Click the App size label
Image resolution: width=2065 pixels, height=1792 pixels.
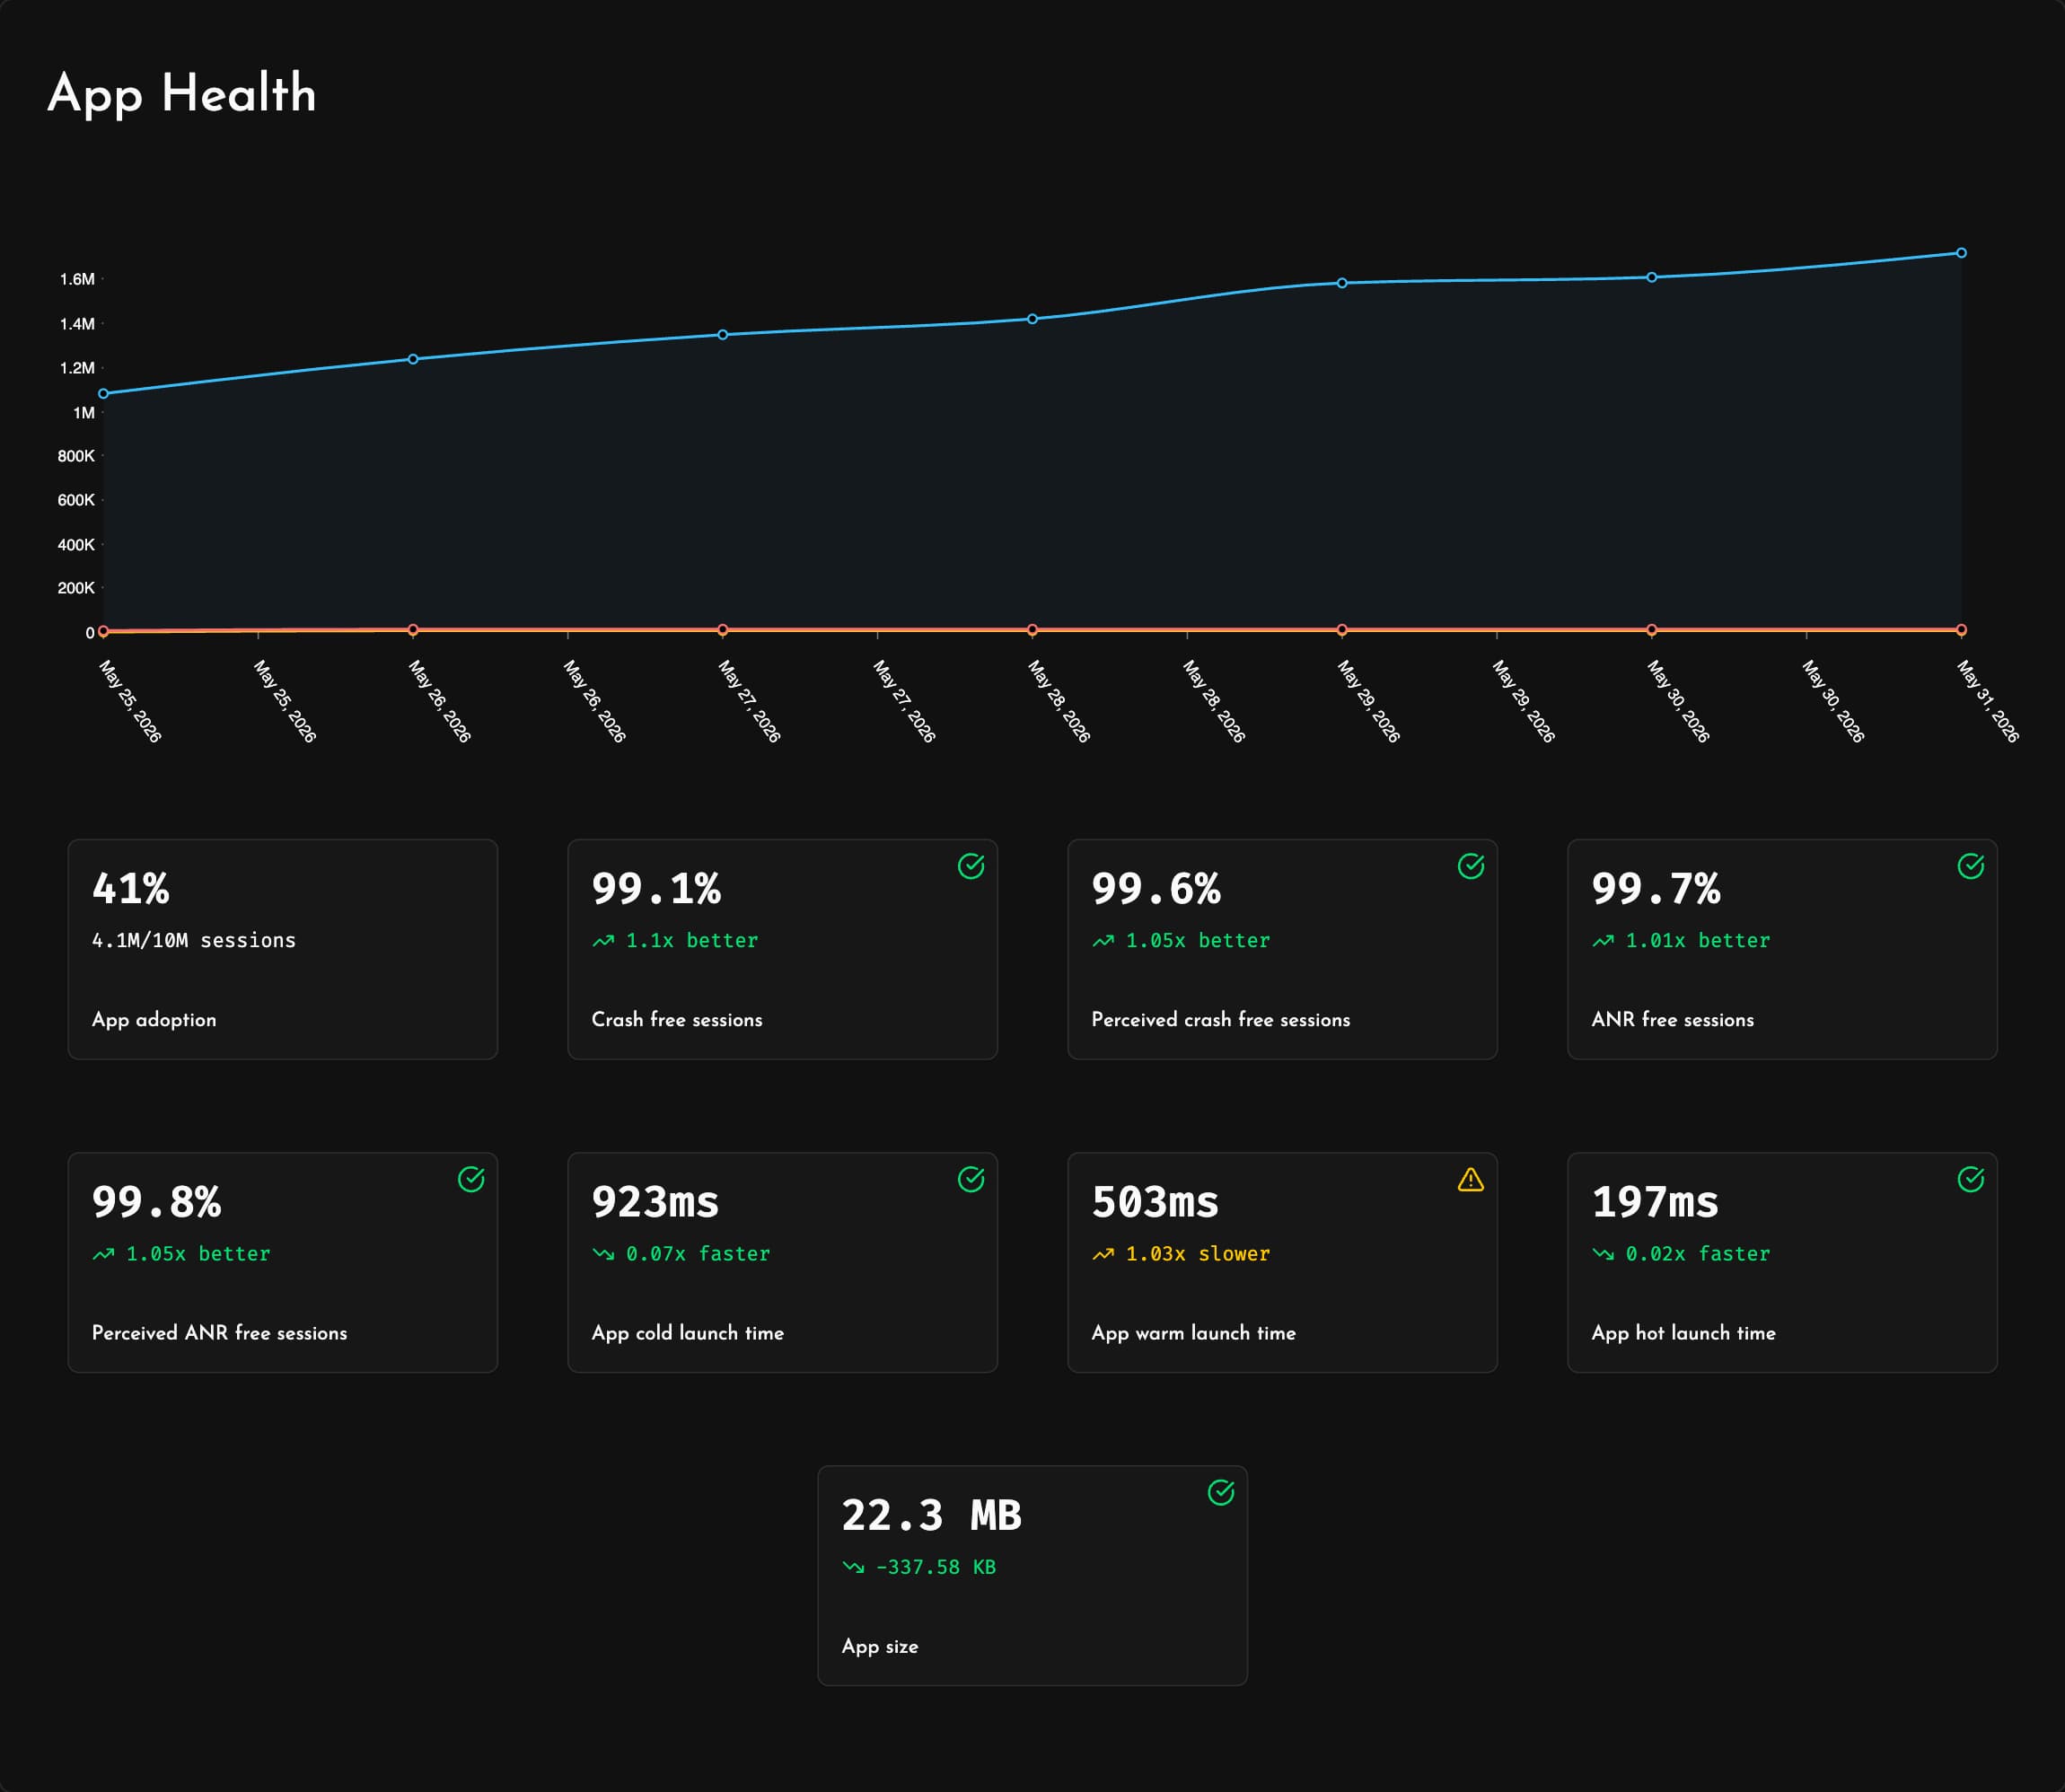click(880, 1646)
